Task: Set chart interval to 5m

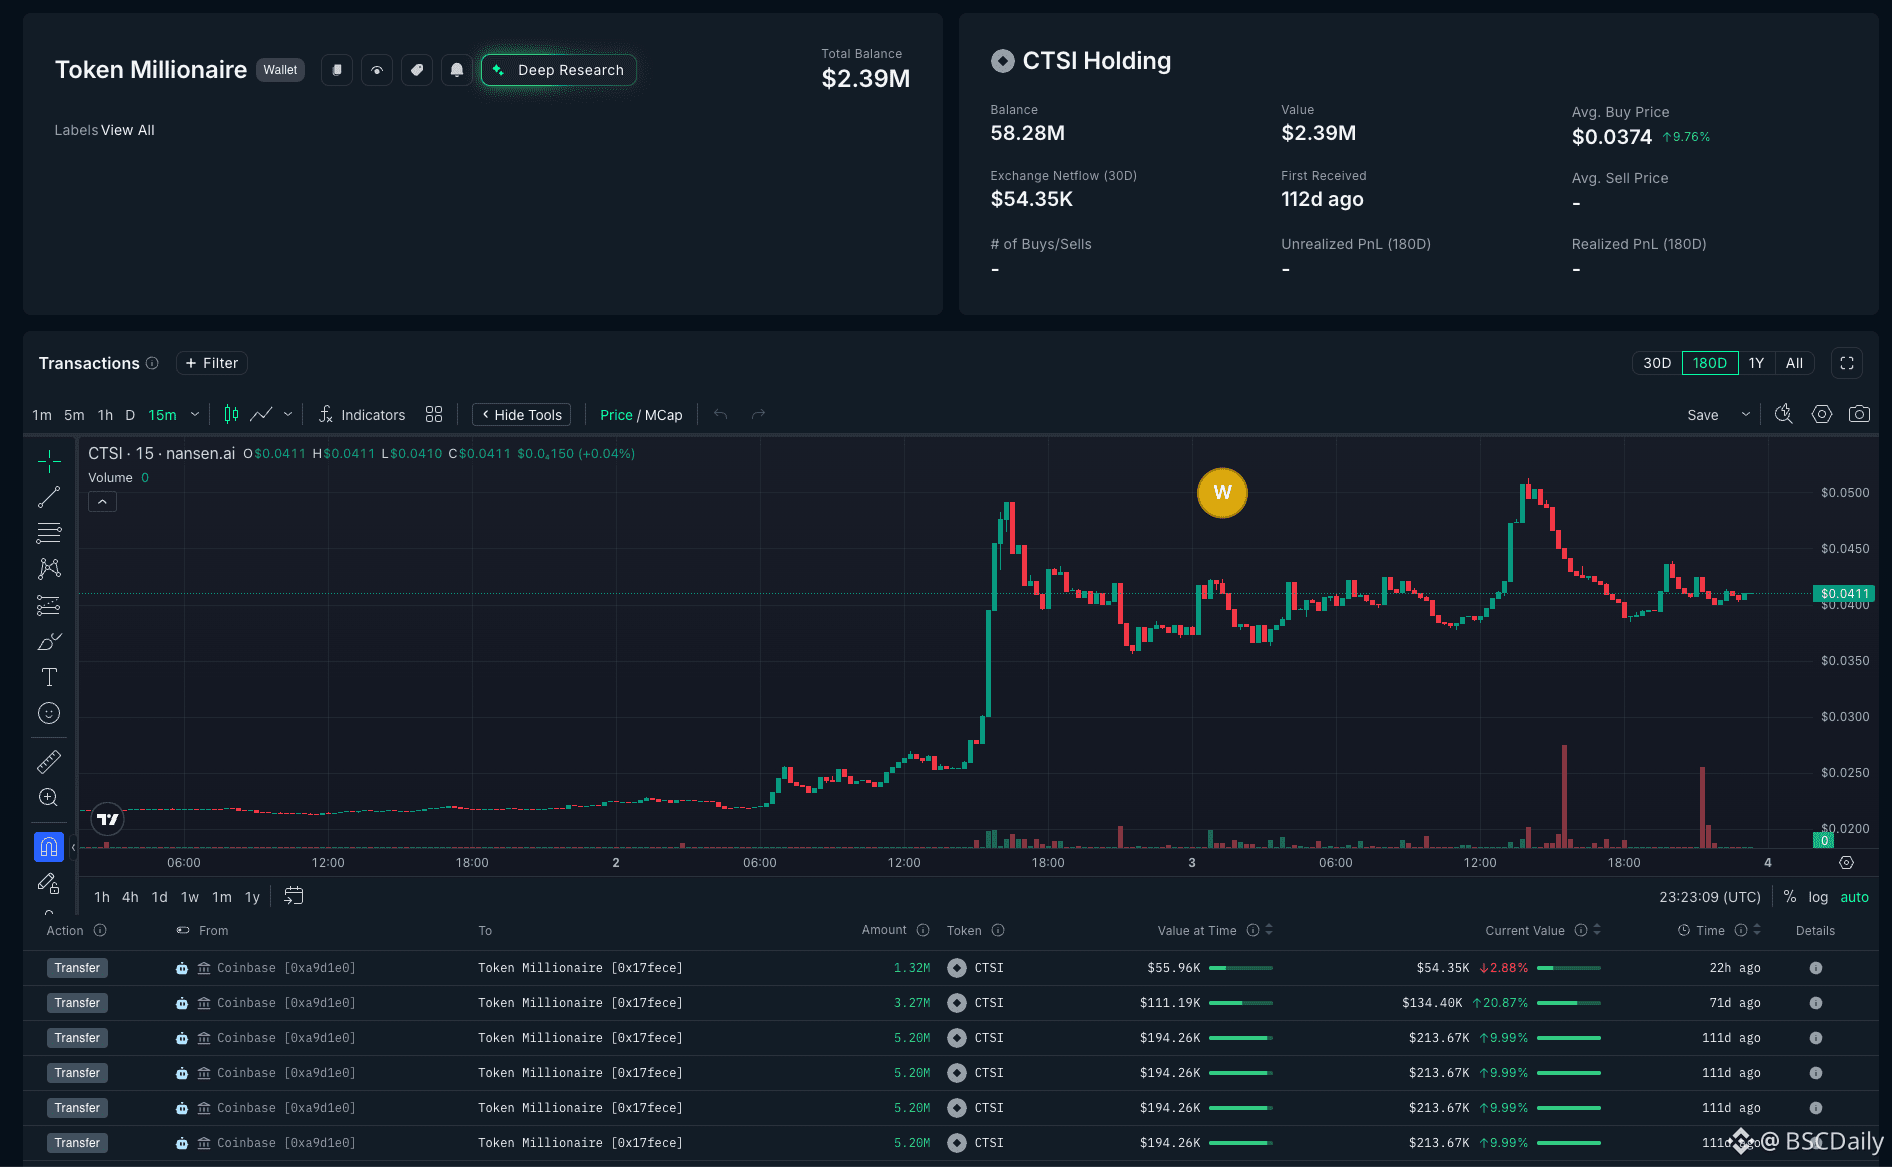Action: (x=74, y=415)
